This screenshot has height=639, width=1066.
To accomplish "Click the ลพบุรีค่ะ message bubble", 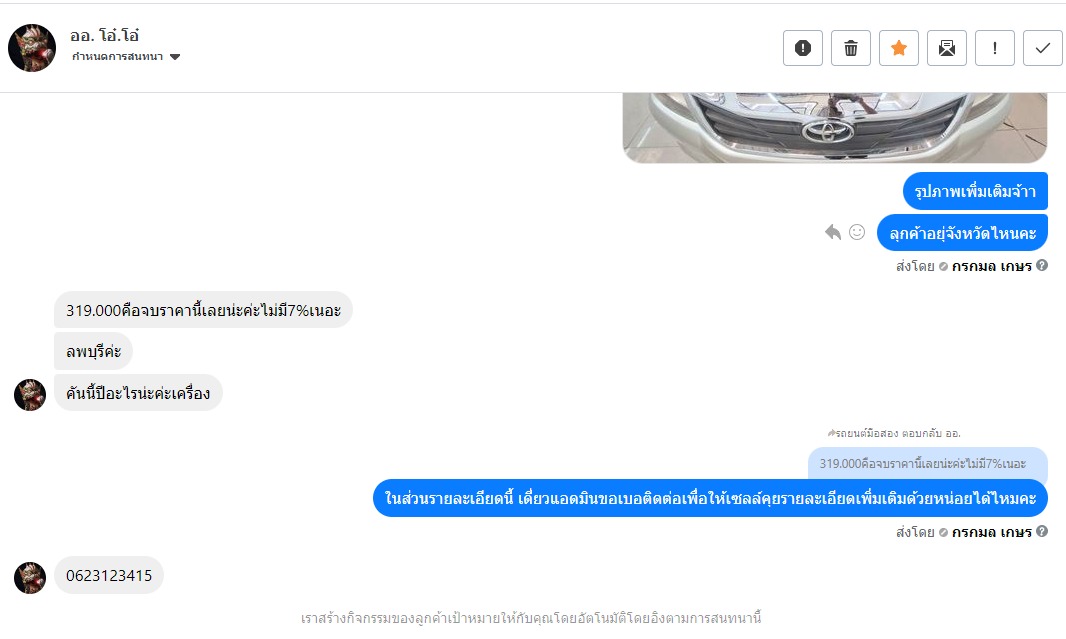I will coord(93,351).
